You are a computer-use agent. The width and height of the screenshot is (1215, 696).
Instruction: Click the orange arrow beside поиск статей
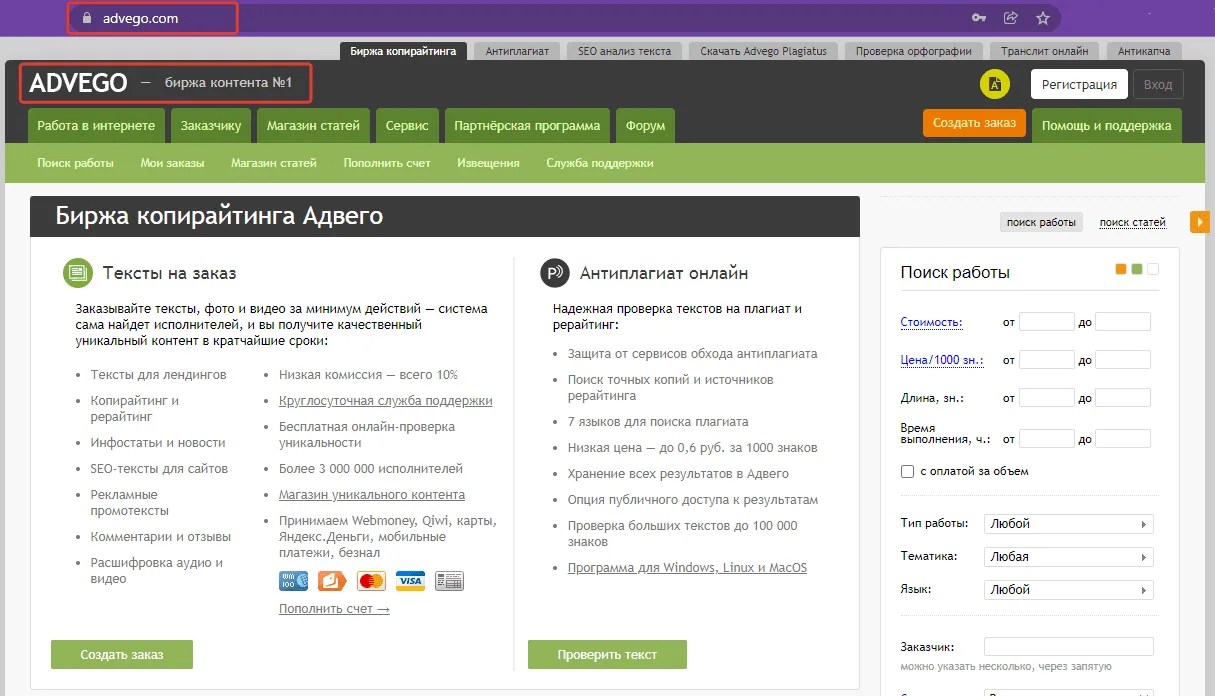[x=1199, y=222]
